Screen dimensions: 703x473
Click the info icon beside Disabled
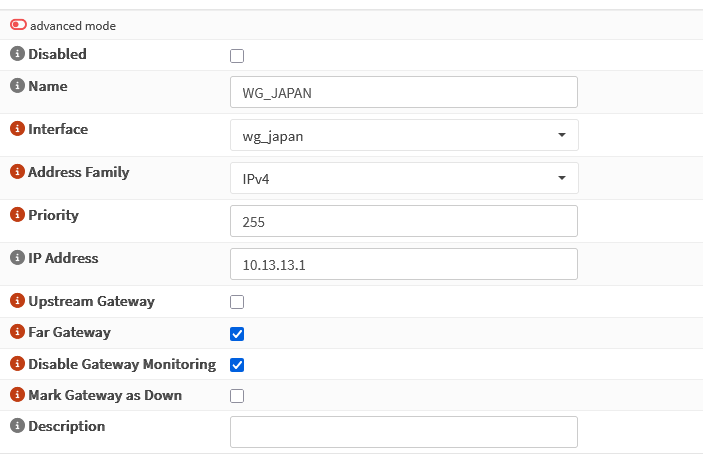[x=17, y=54]
